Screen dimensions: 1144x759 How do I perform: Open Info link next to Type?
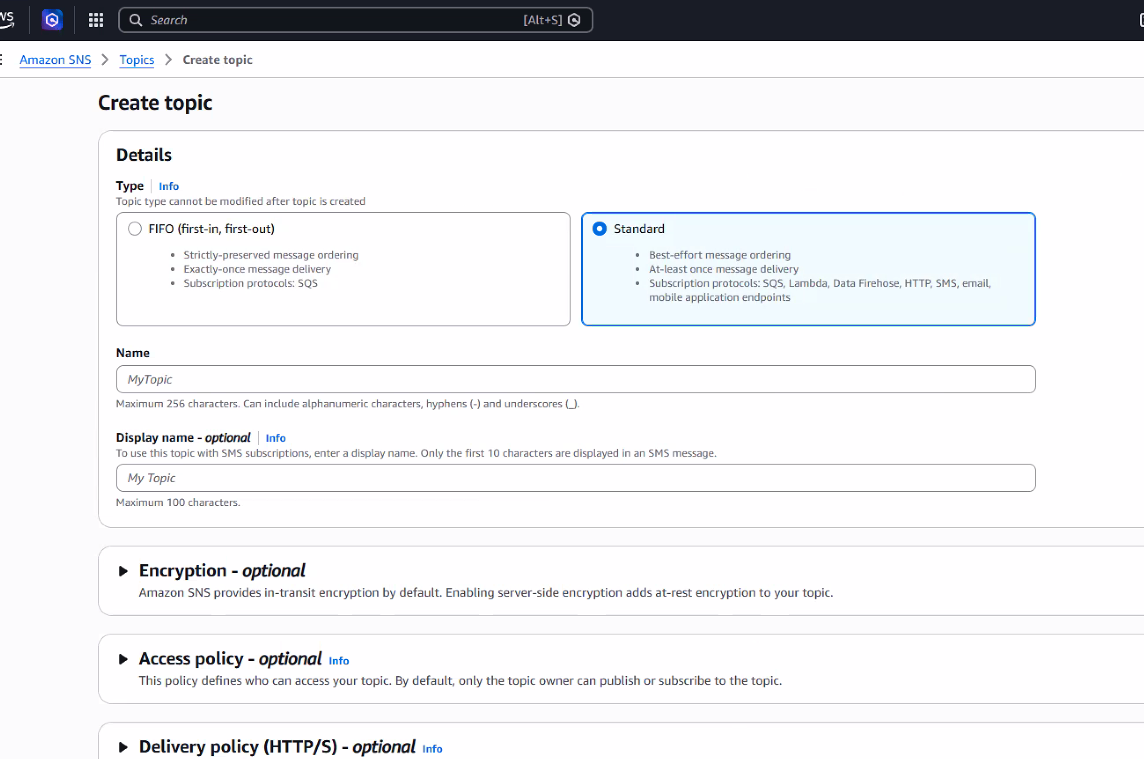pyautogui.click(x=169, y=186)
